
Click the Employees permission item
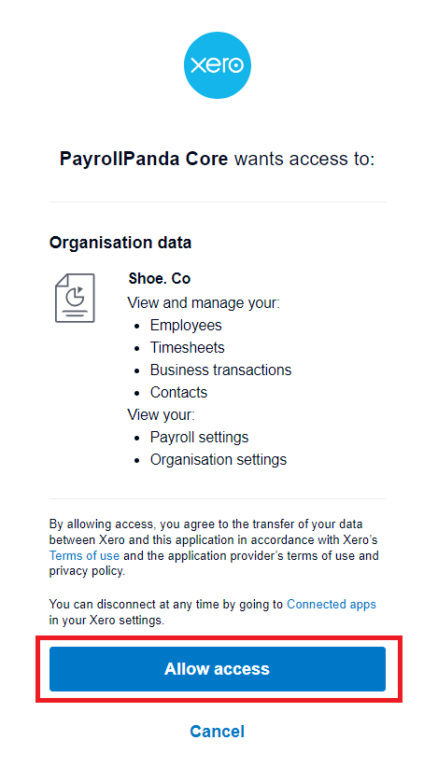[x=186, y=325]
